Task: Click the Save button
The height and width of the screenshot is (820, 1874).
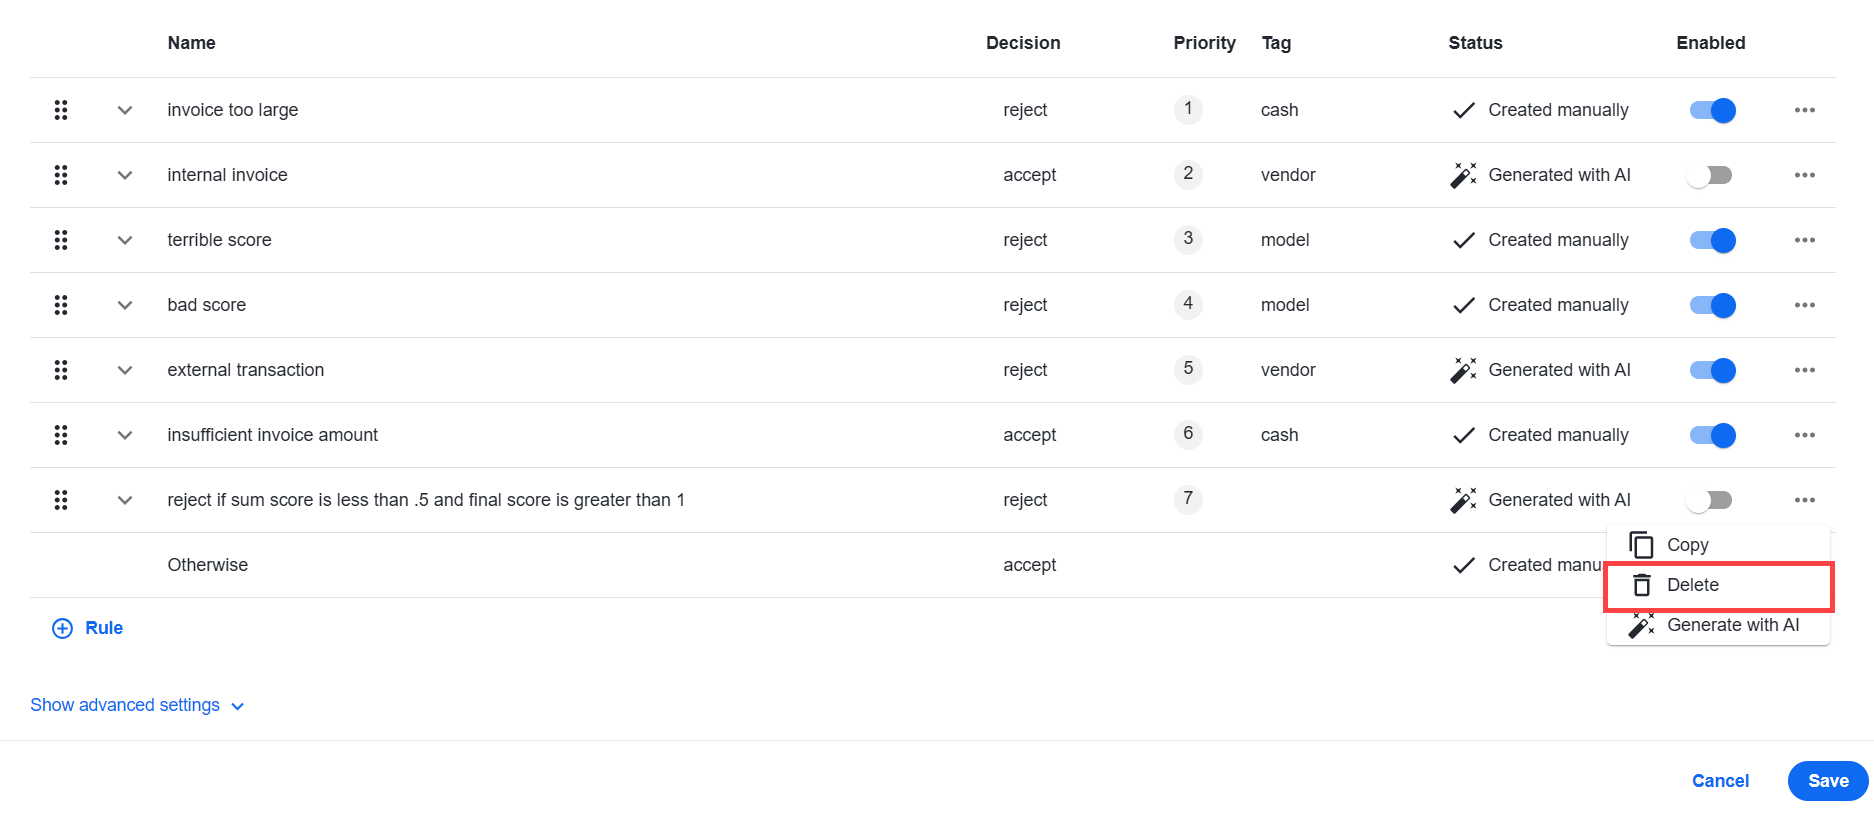Action: click(x=1828, y=781)
